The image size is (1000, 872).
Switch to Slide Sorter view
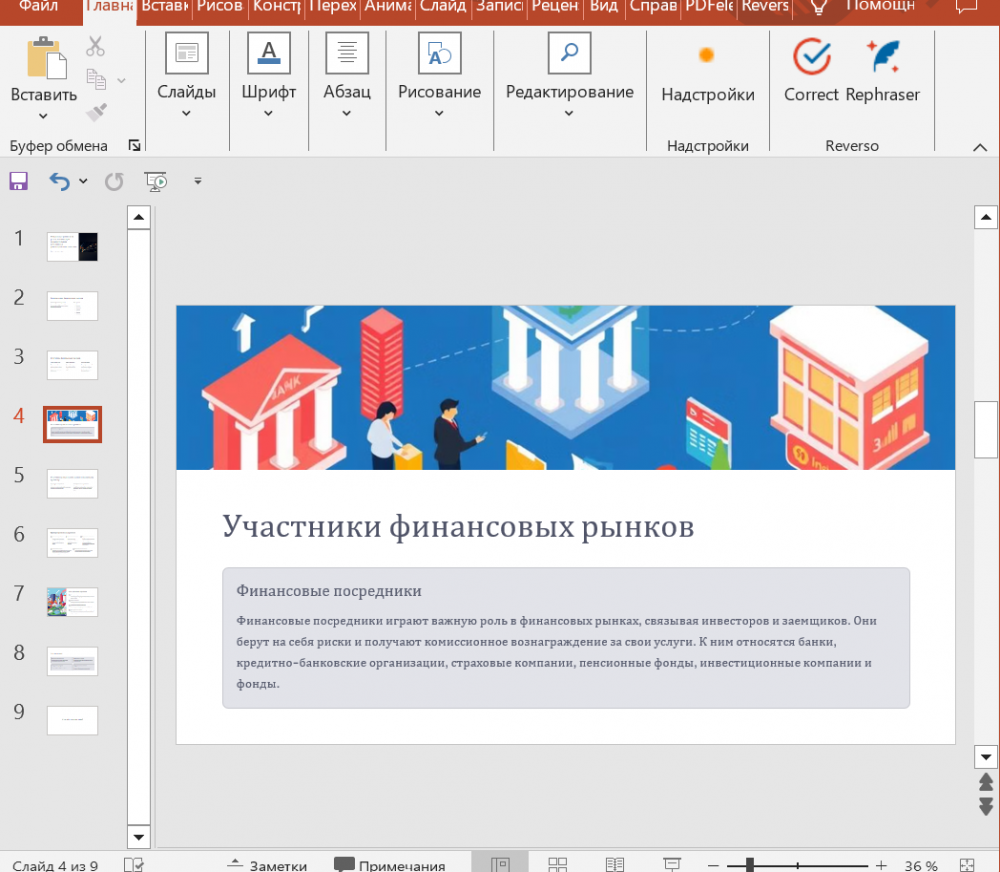(558, 865)
